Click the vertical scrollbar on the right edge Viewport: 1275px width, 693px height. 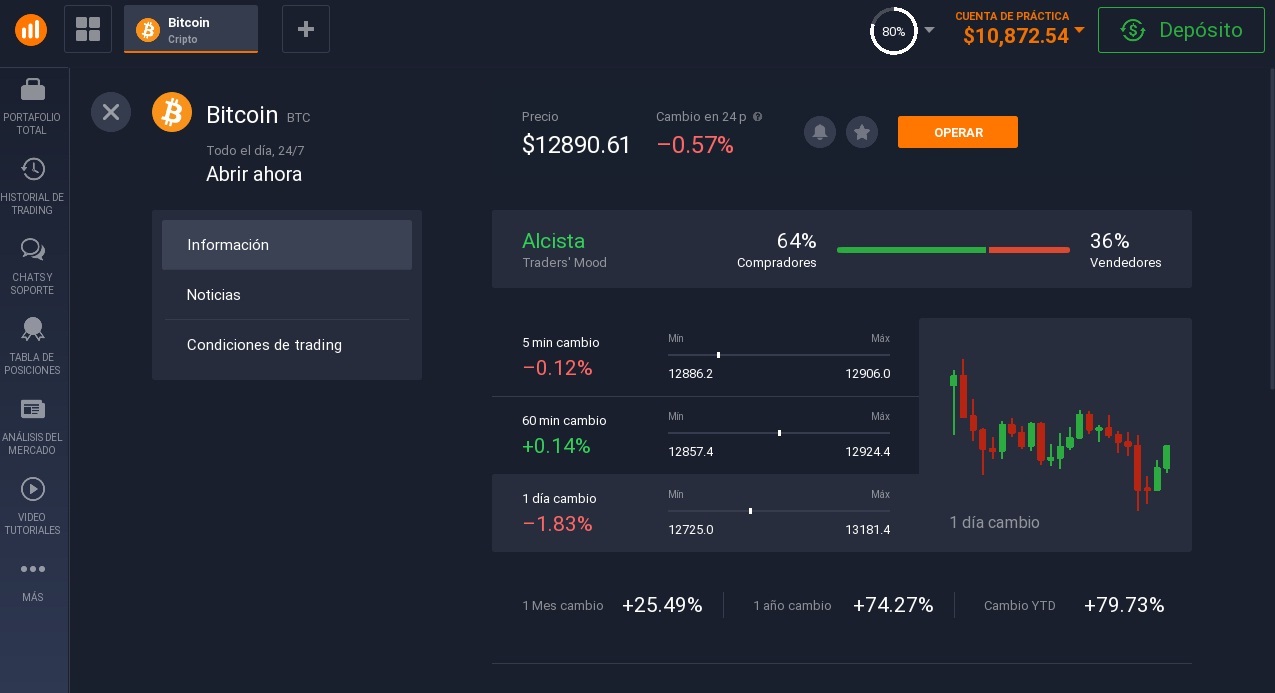coord(1271,229)
